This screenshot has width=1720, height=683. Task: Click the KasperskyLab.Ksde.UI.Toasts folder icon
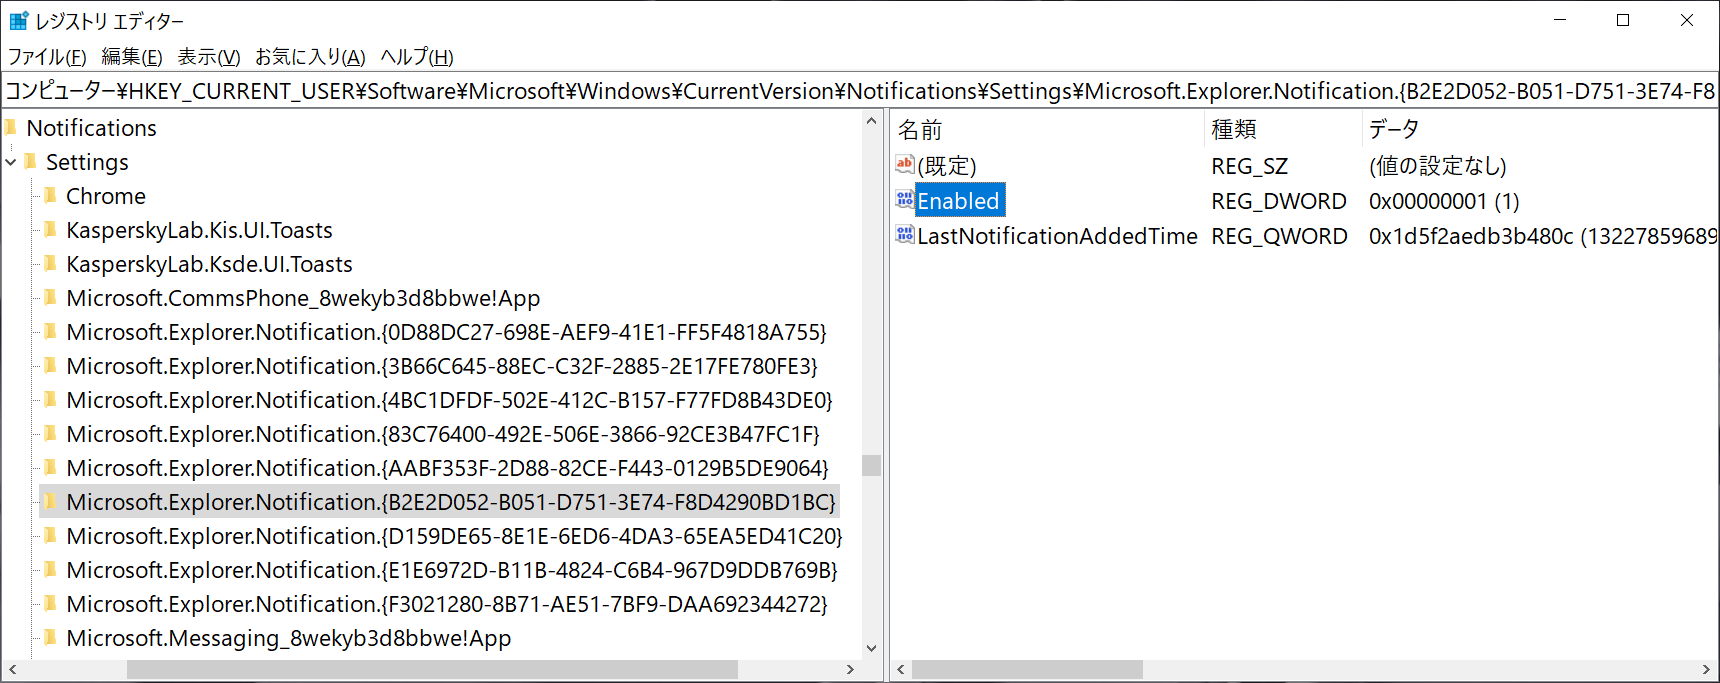50,263
